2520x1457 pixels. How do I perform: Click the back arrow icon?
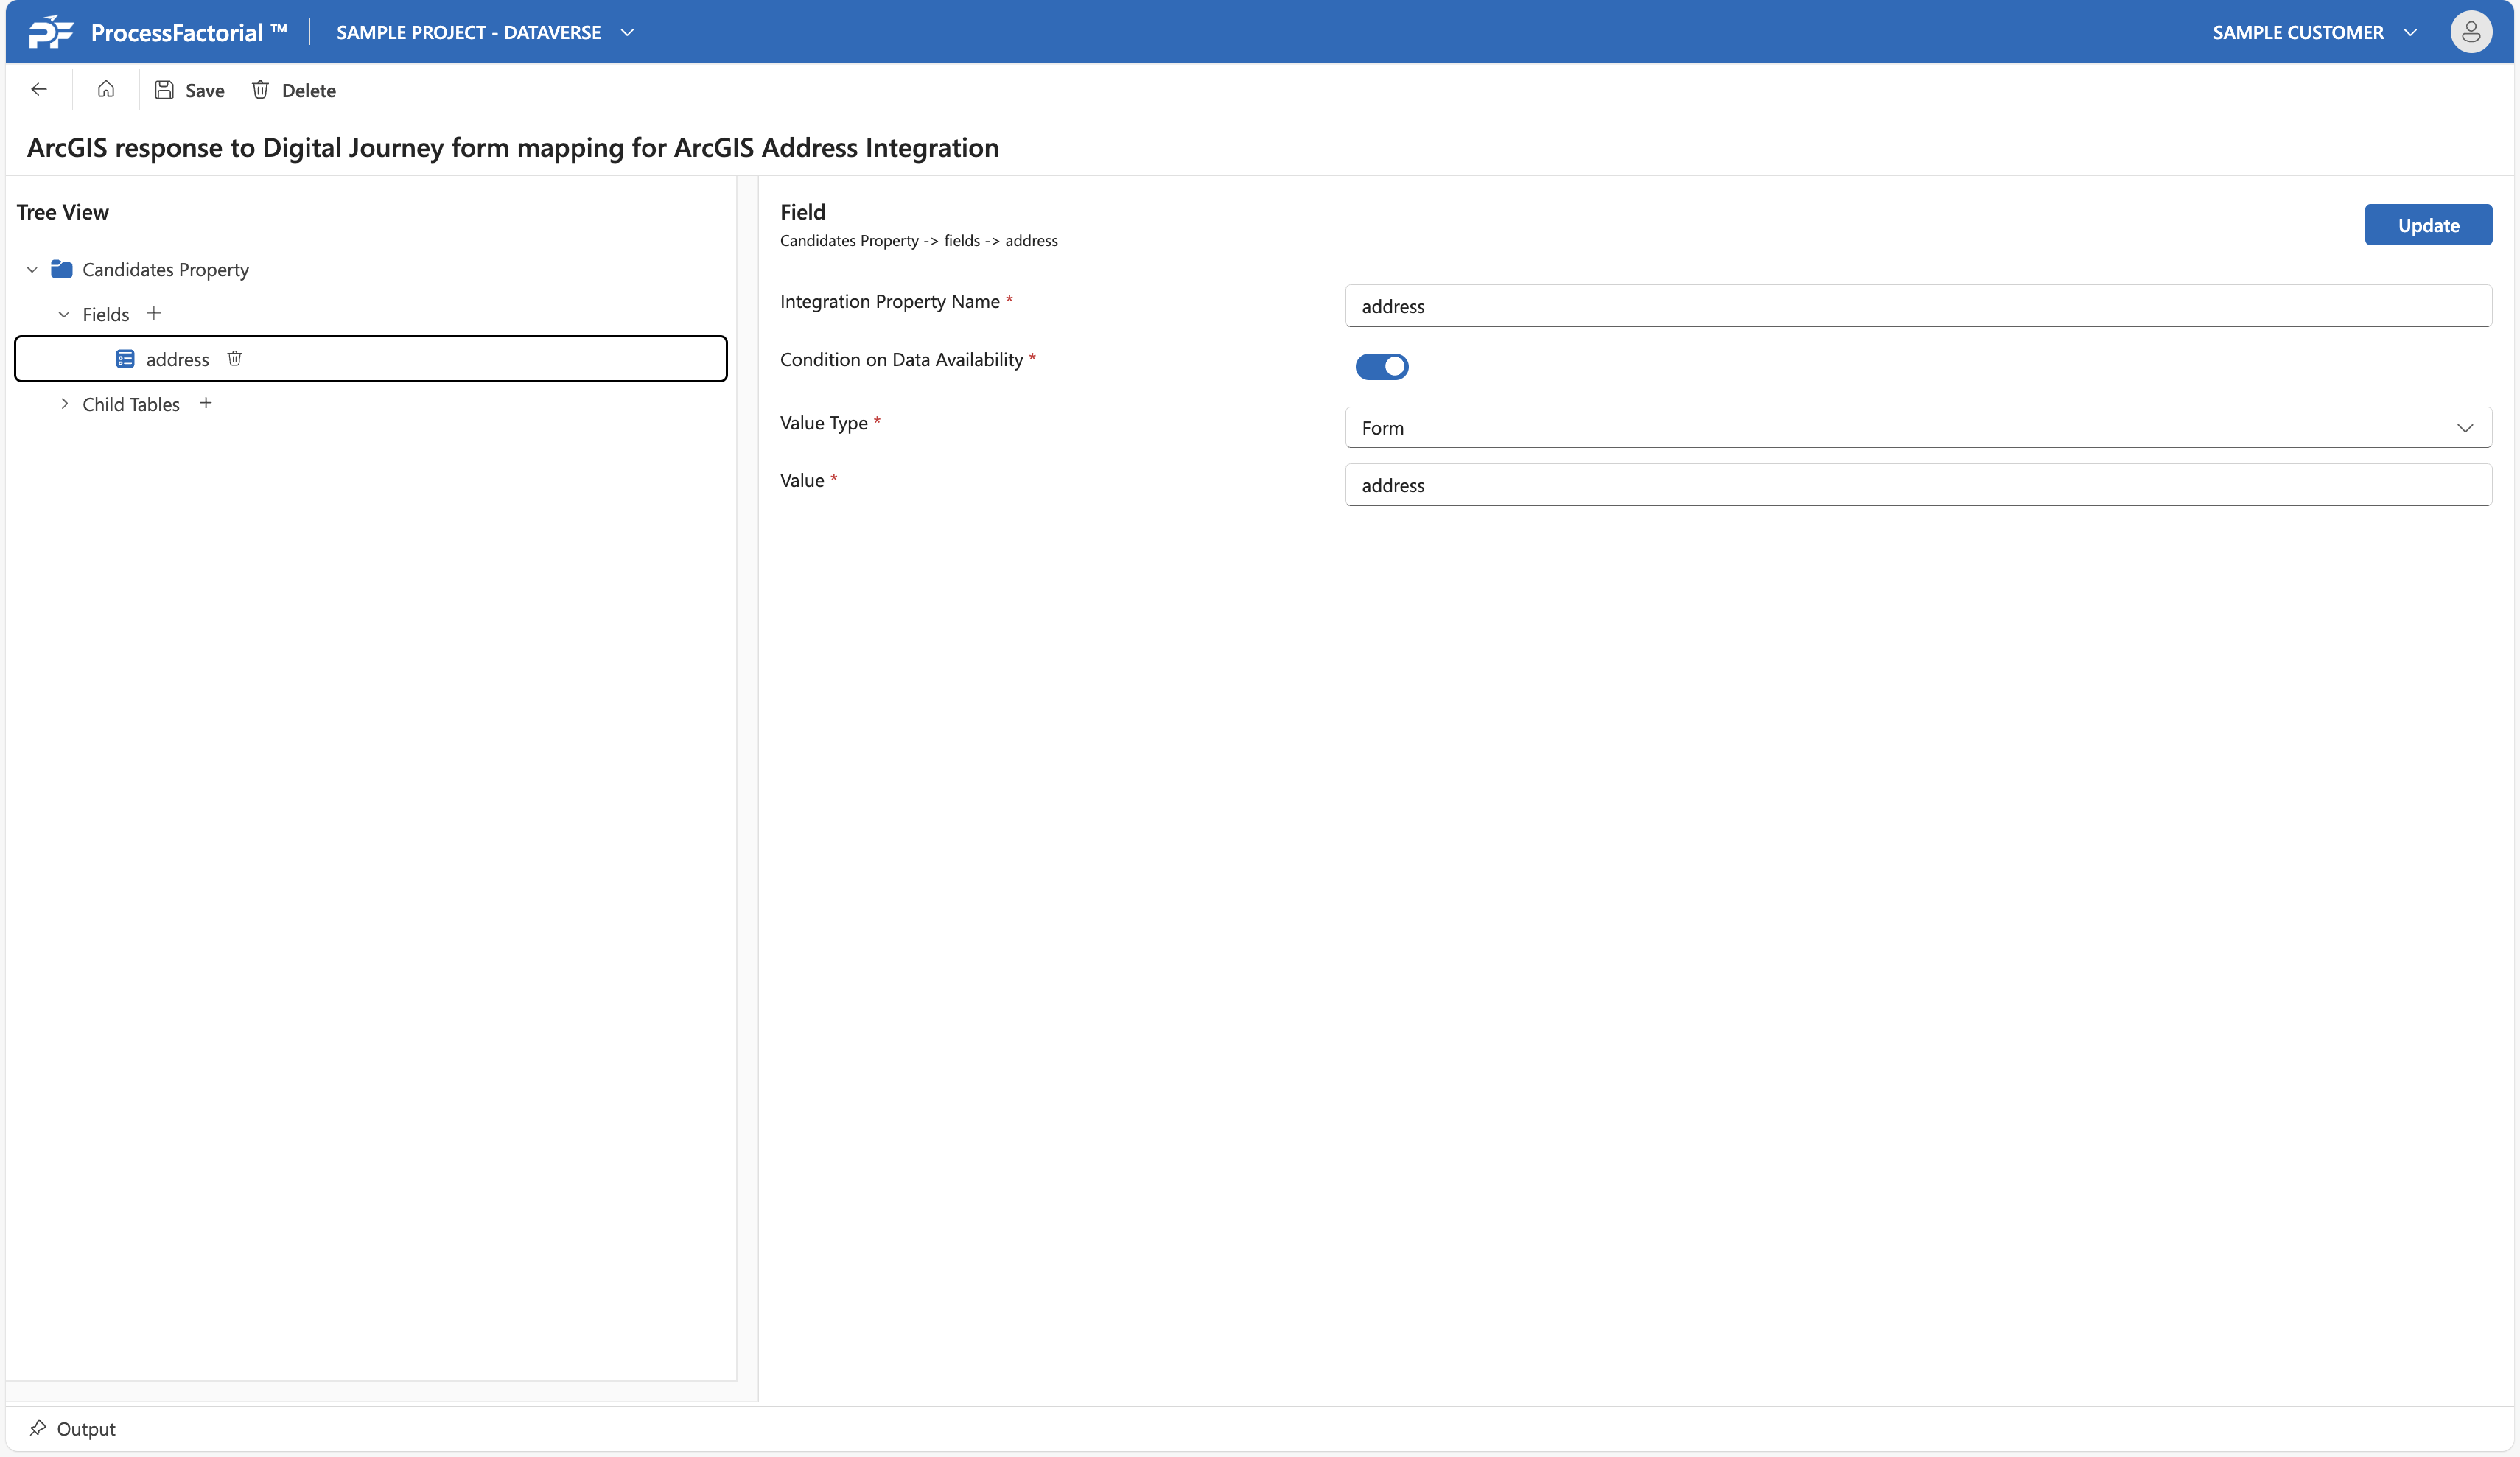pos(39,90)
